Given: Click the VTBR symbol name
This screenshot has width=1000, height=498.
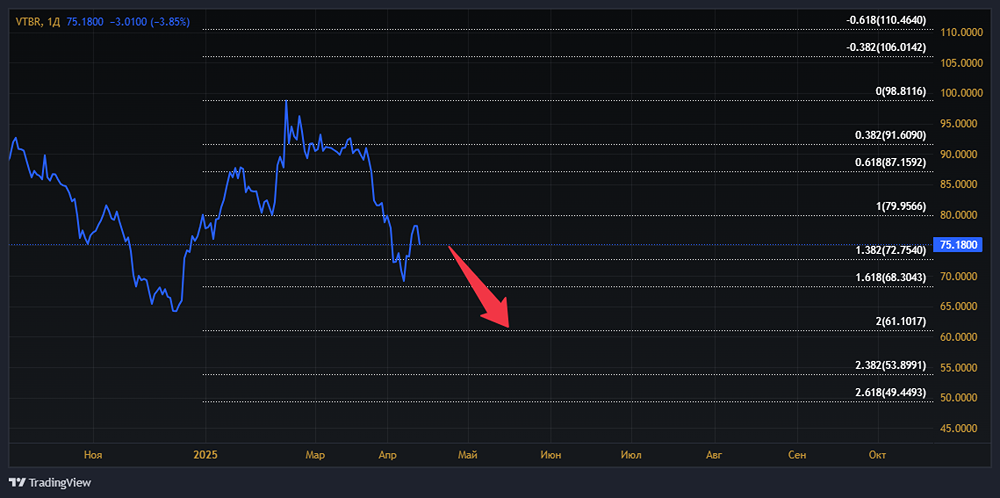Looking at the screenshot, I should (x=28, y=19).
